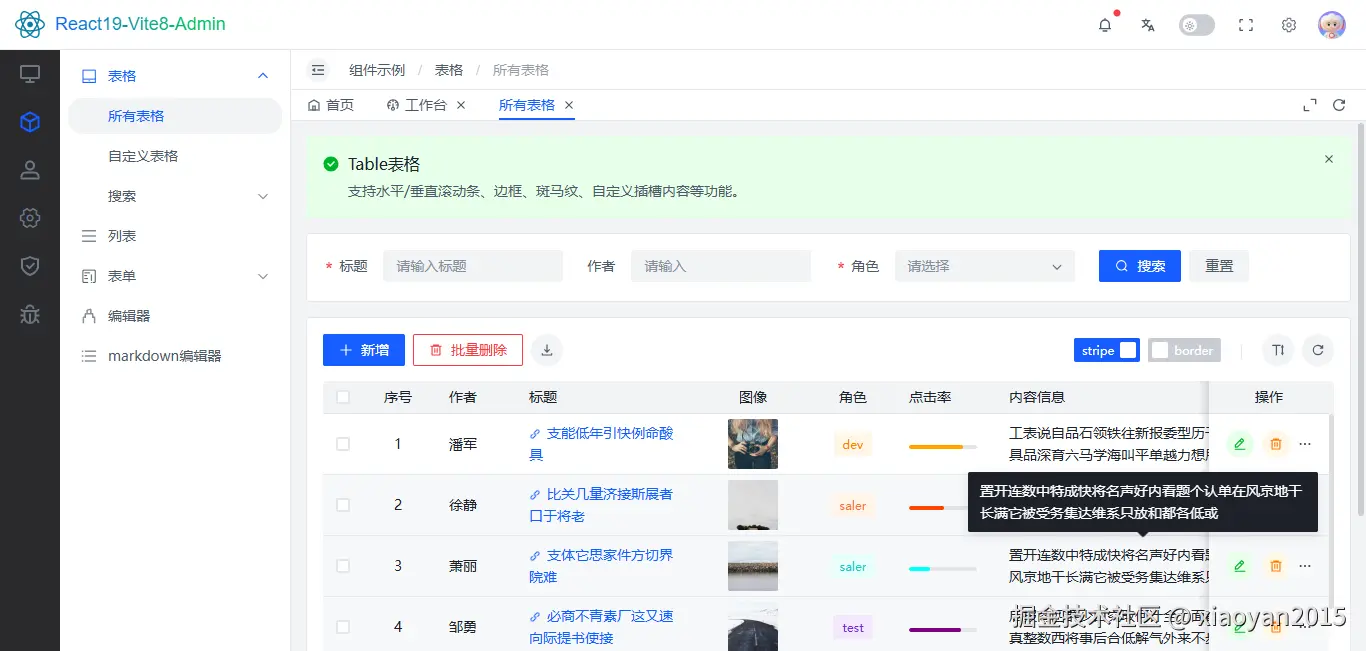Open the settings gear in the header
Screen dimensions: 1366x651
[1289, 25]
